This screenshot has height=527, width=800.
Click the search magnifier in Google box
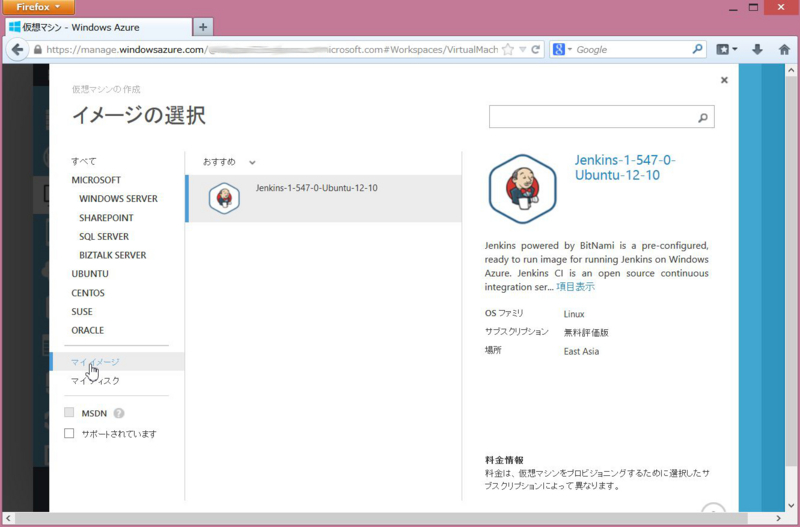tap(697, 49)
